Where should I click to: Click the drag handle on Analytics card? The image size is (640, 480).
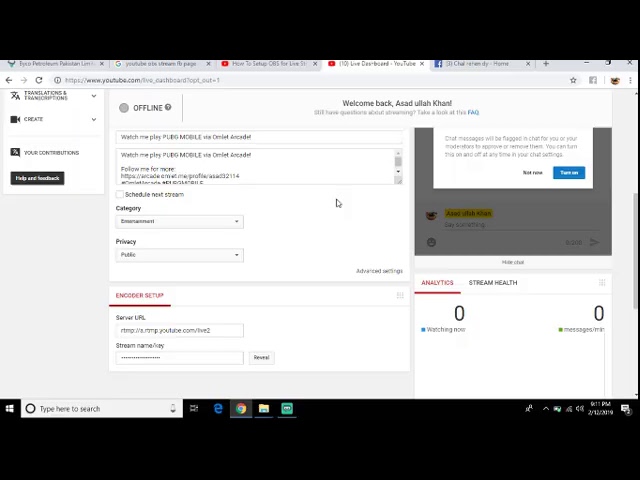602,282
